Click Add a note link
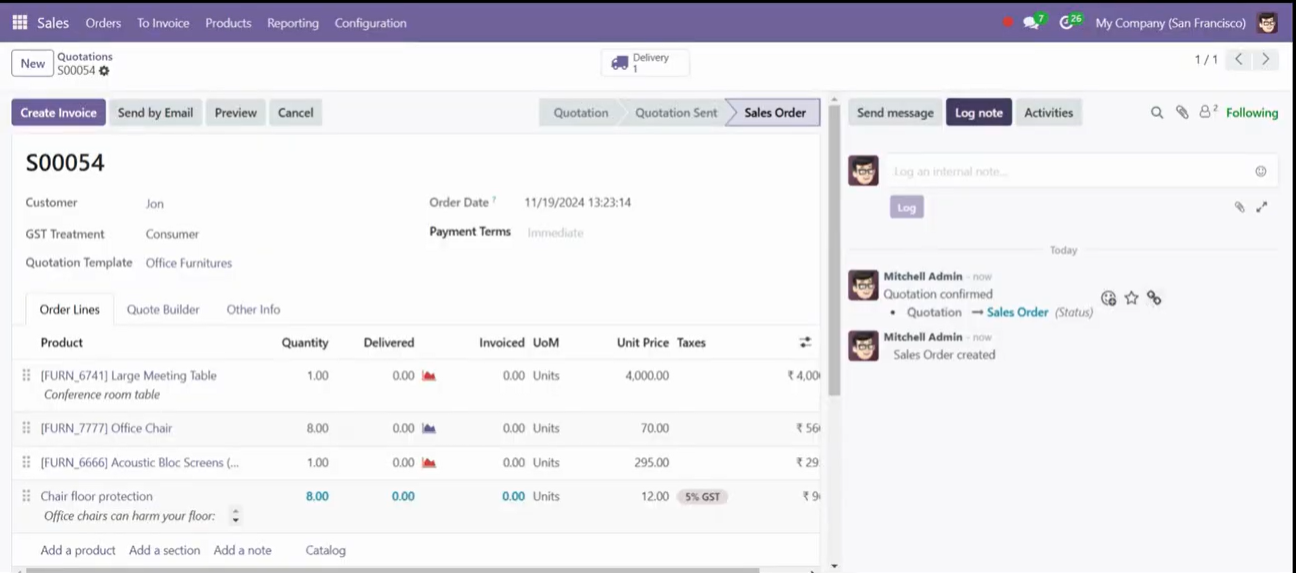 (242, 550)
